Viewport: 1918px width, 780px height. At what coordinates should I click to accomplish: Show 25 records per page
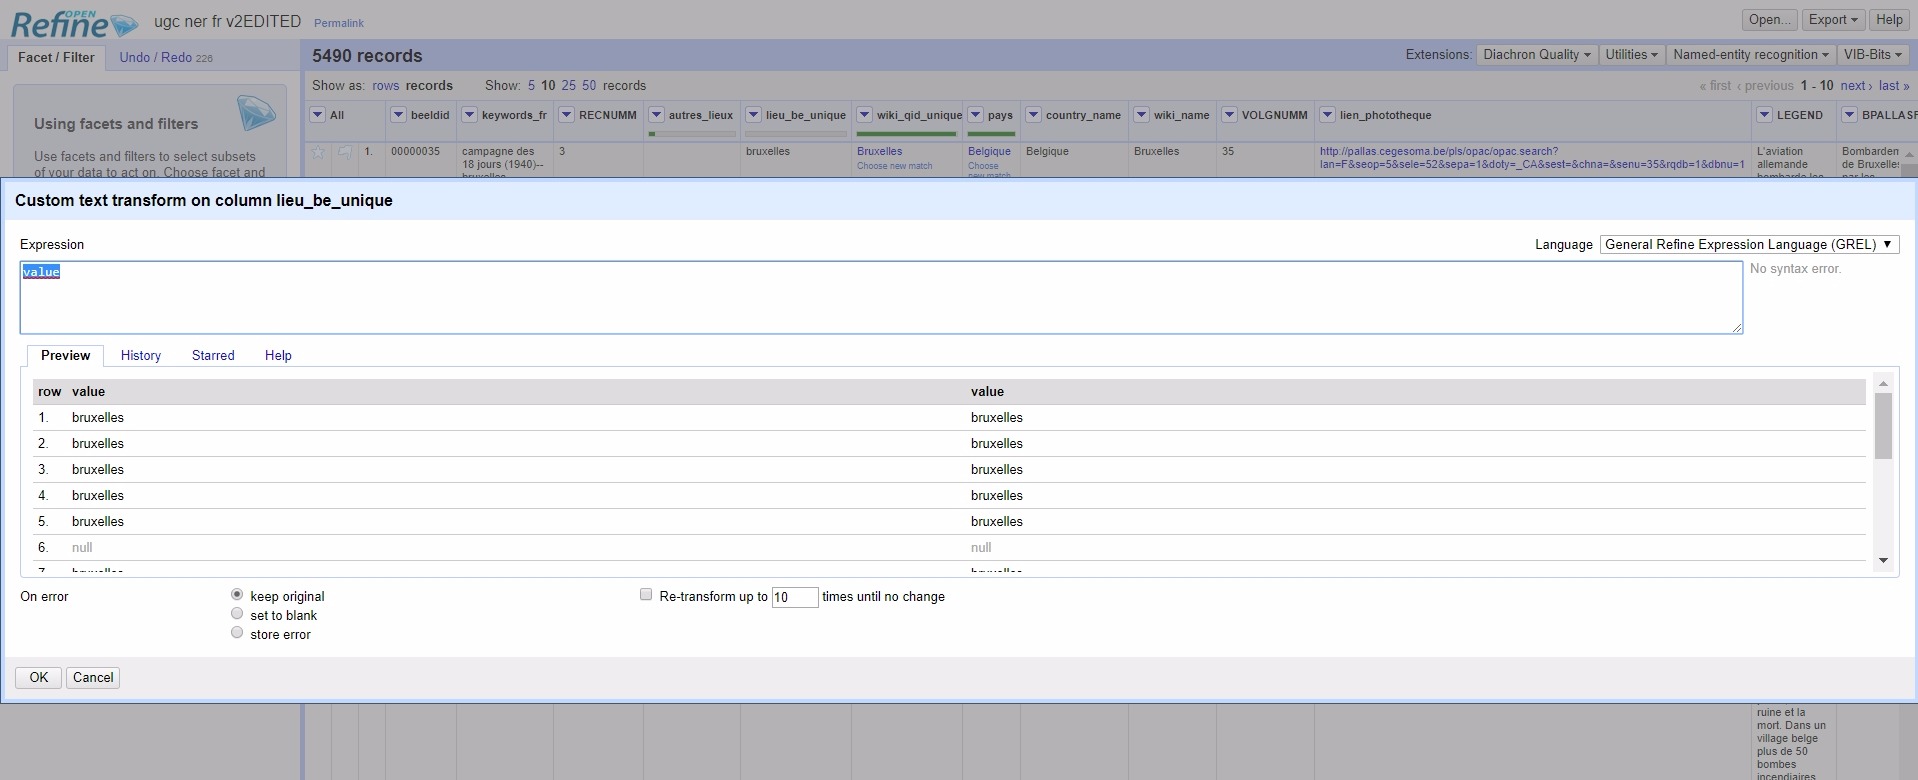tap(568, 85)
